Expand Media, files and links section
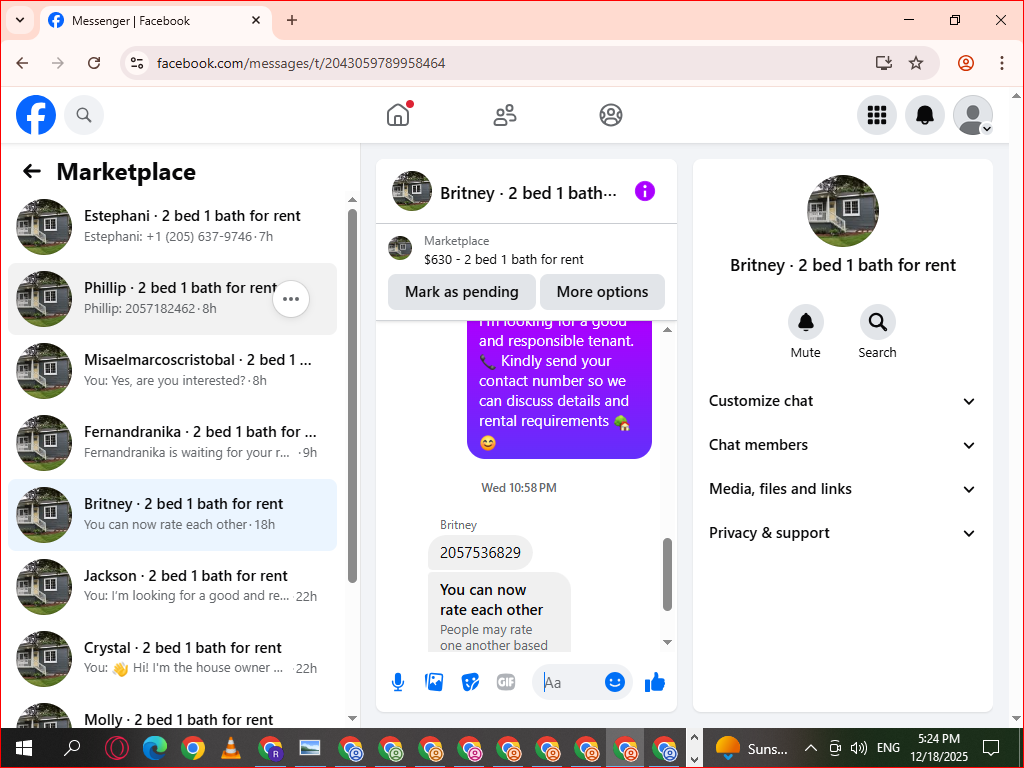 (842, 489)
